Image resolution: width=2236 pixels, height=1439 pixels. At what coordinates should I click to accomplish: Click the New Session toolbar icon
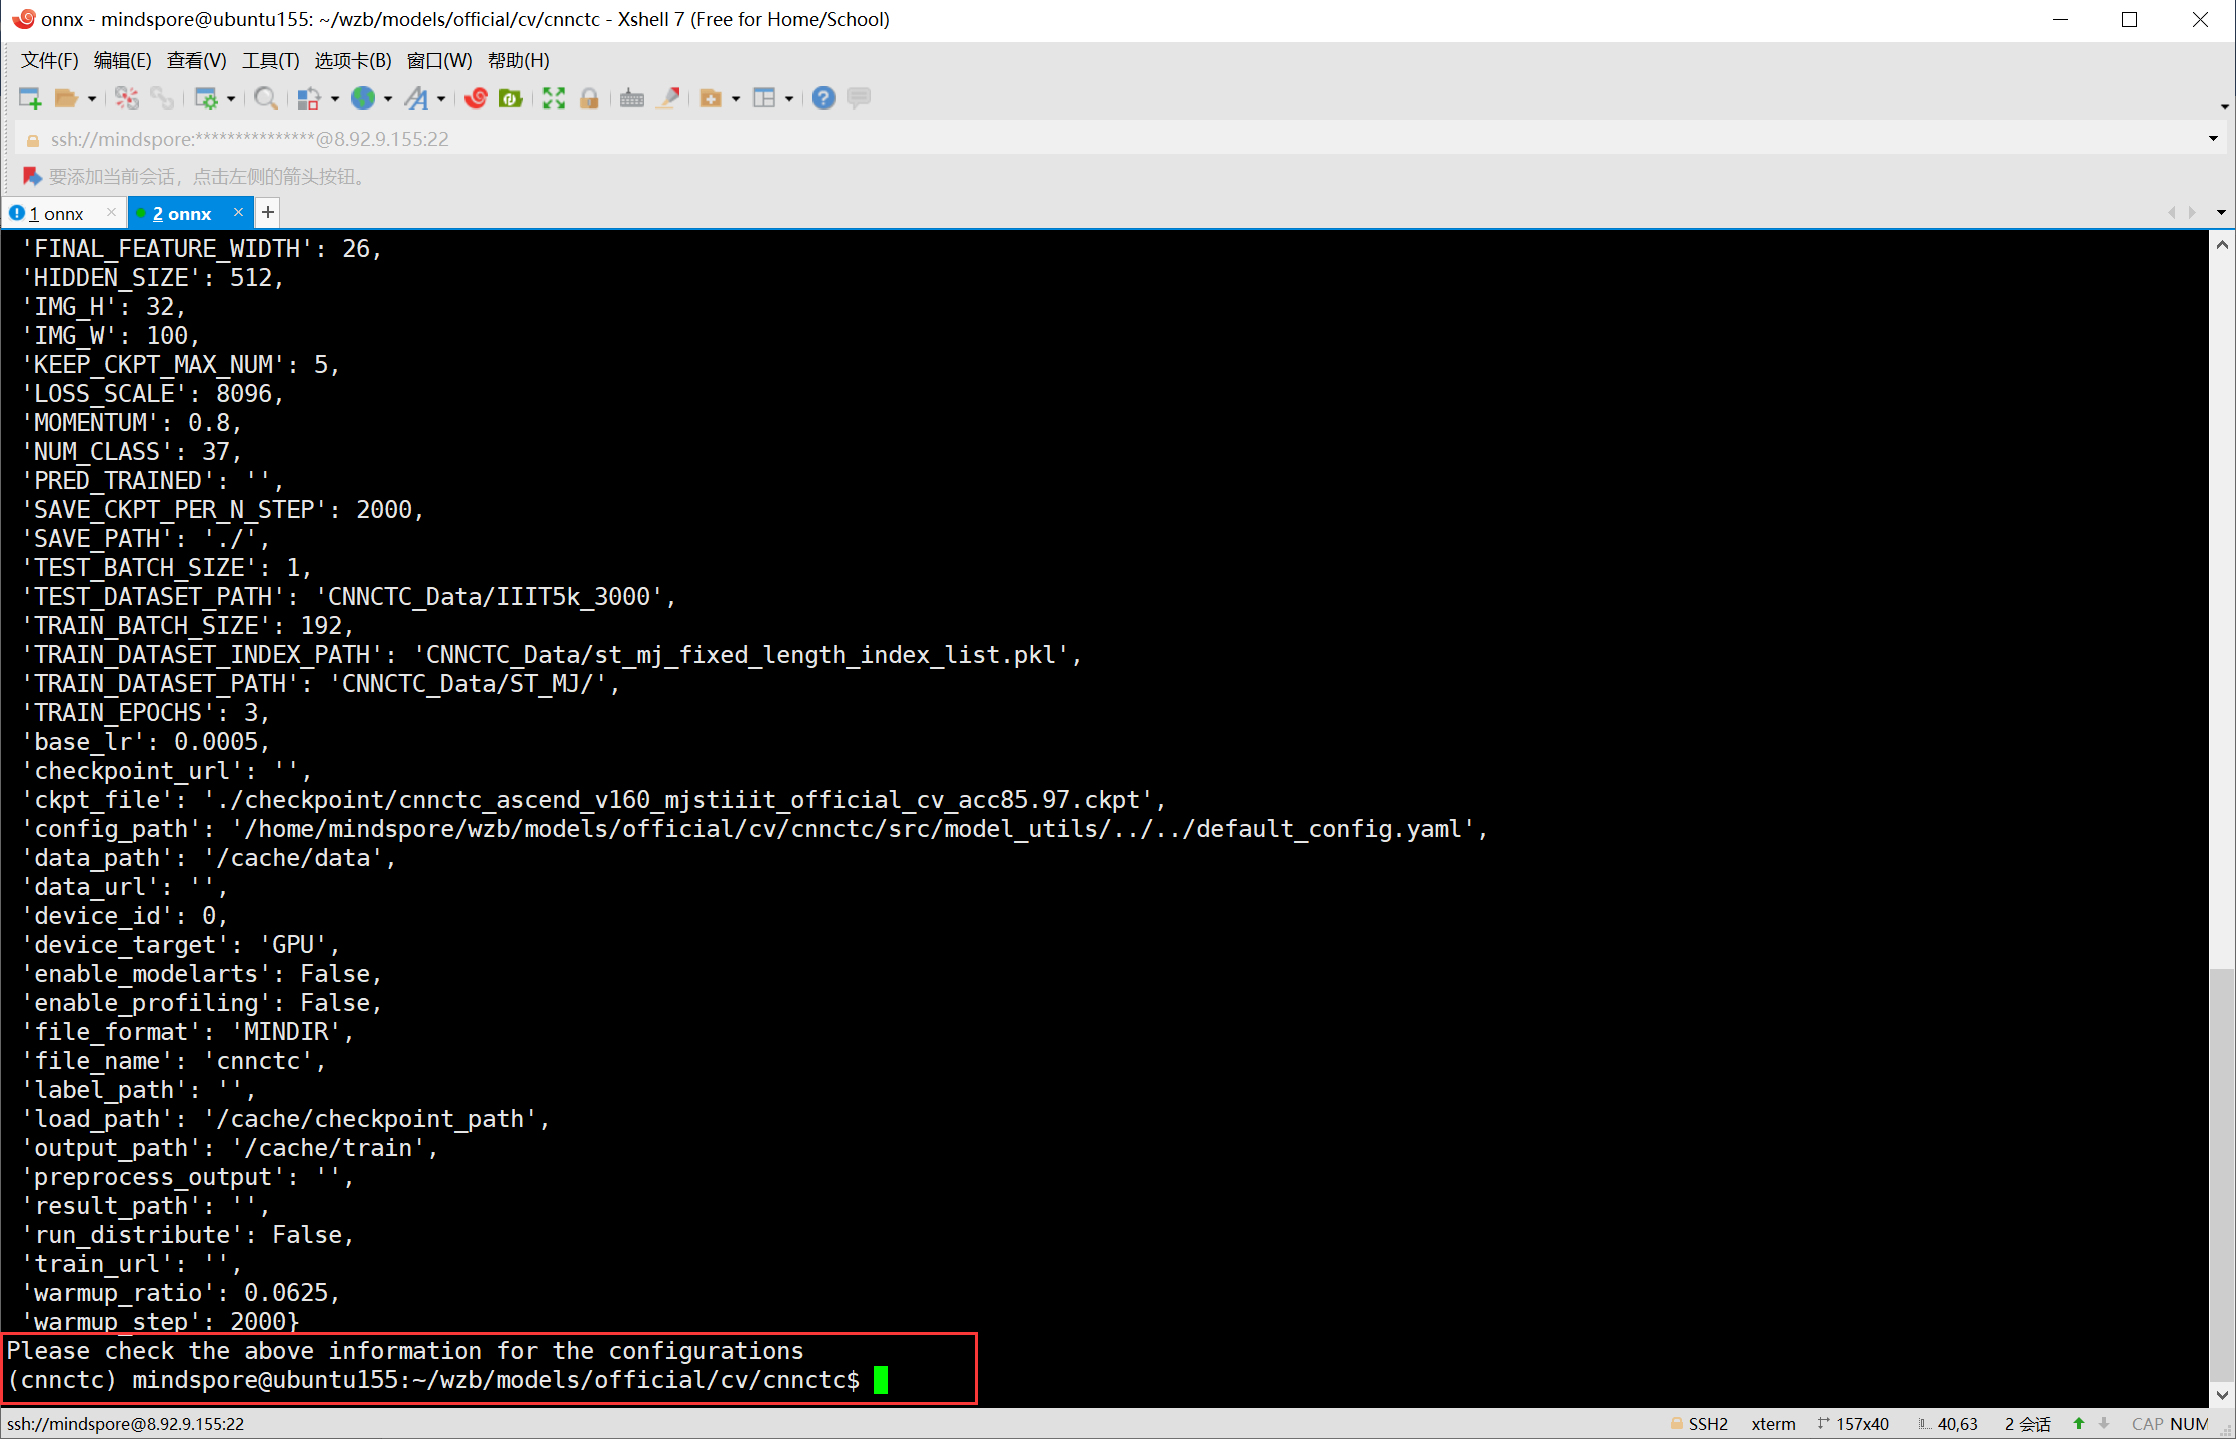(30, 98)
